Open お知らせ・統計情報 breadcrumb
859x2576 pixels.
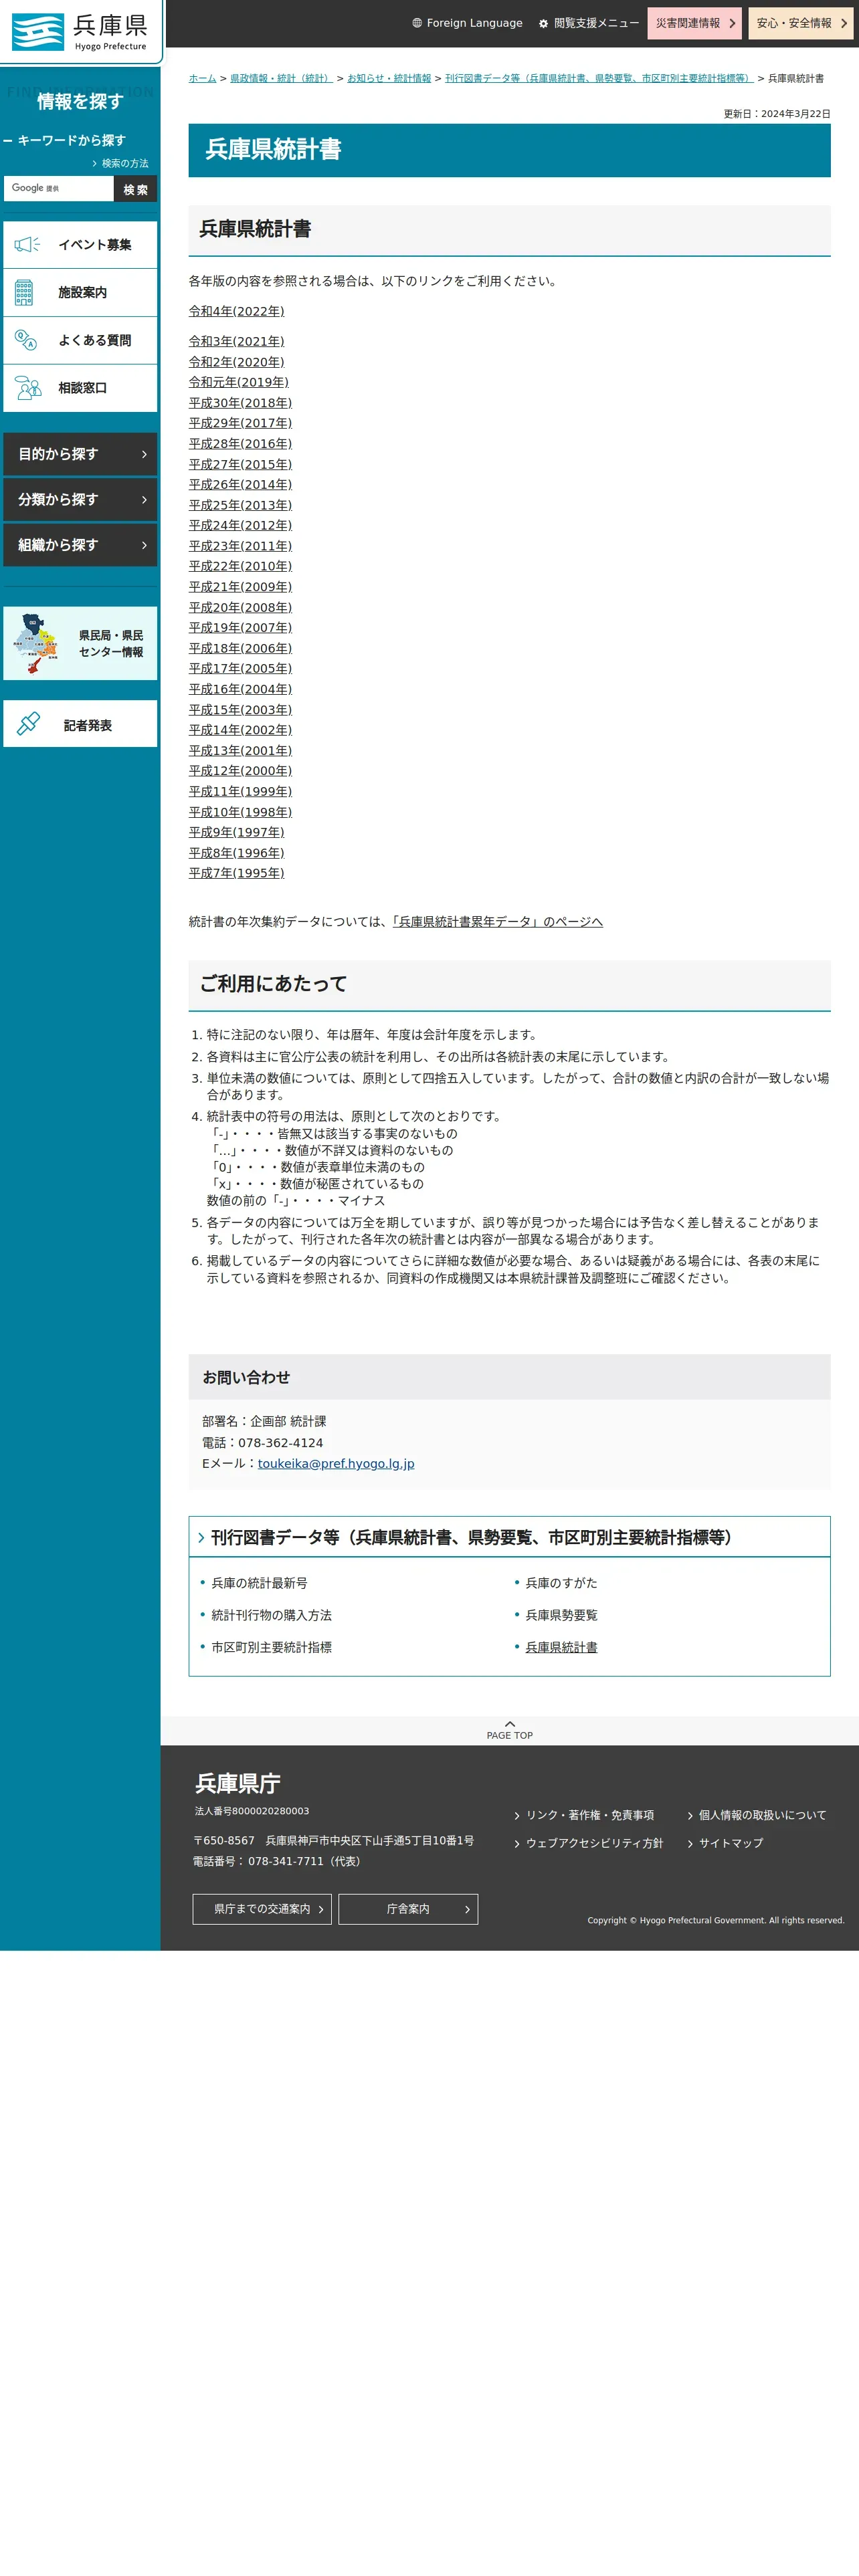pyautogui.click(x=389, y=78)
